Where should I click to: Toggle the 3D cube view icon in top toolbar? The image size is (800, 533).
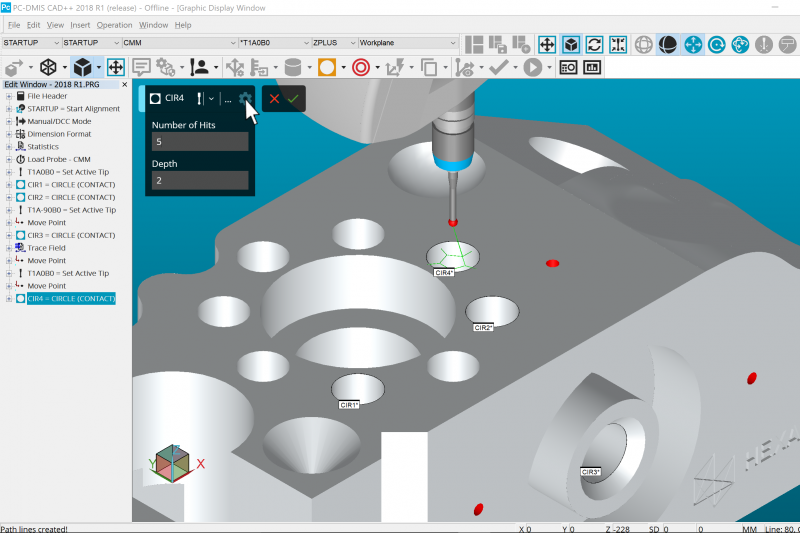click(571, 45)
